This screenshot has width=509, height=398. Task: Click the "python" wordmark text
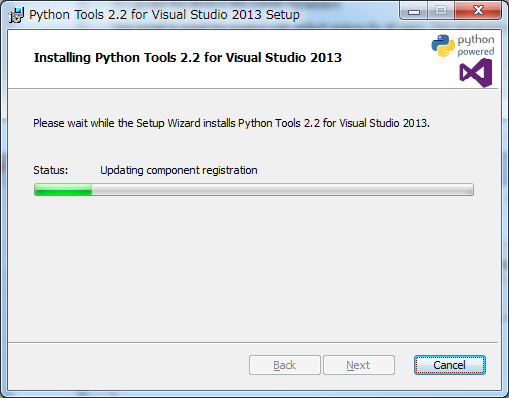pos(476,40)
